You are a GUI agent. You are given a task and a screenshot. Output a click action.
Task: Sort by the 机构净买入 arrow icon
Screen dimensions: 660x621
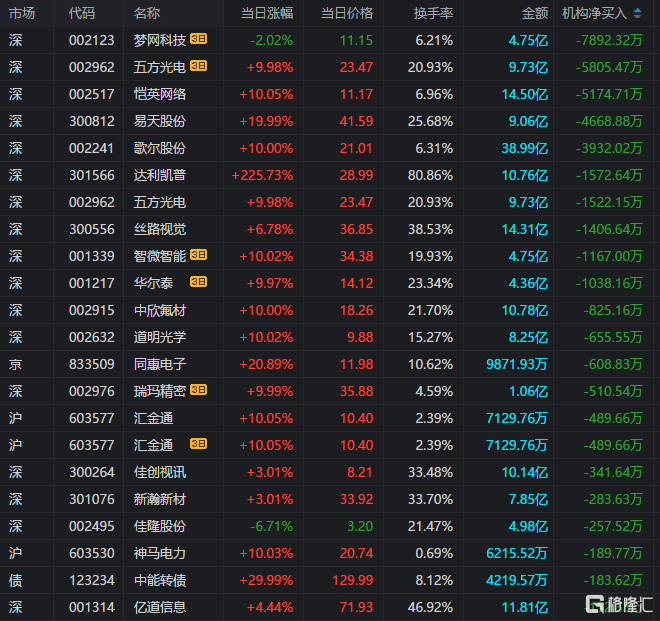tap(637, 13)
